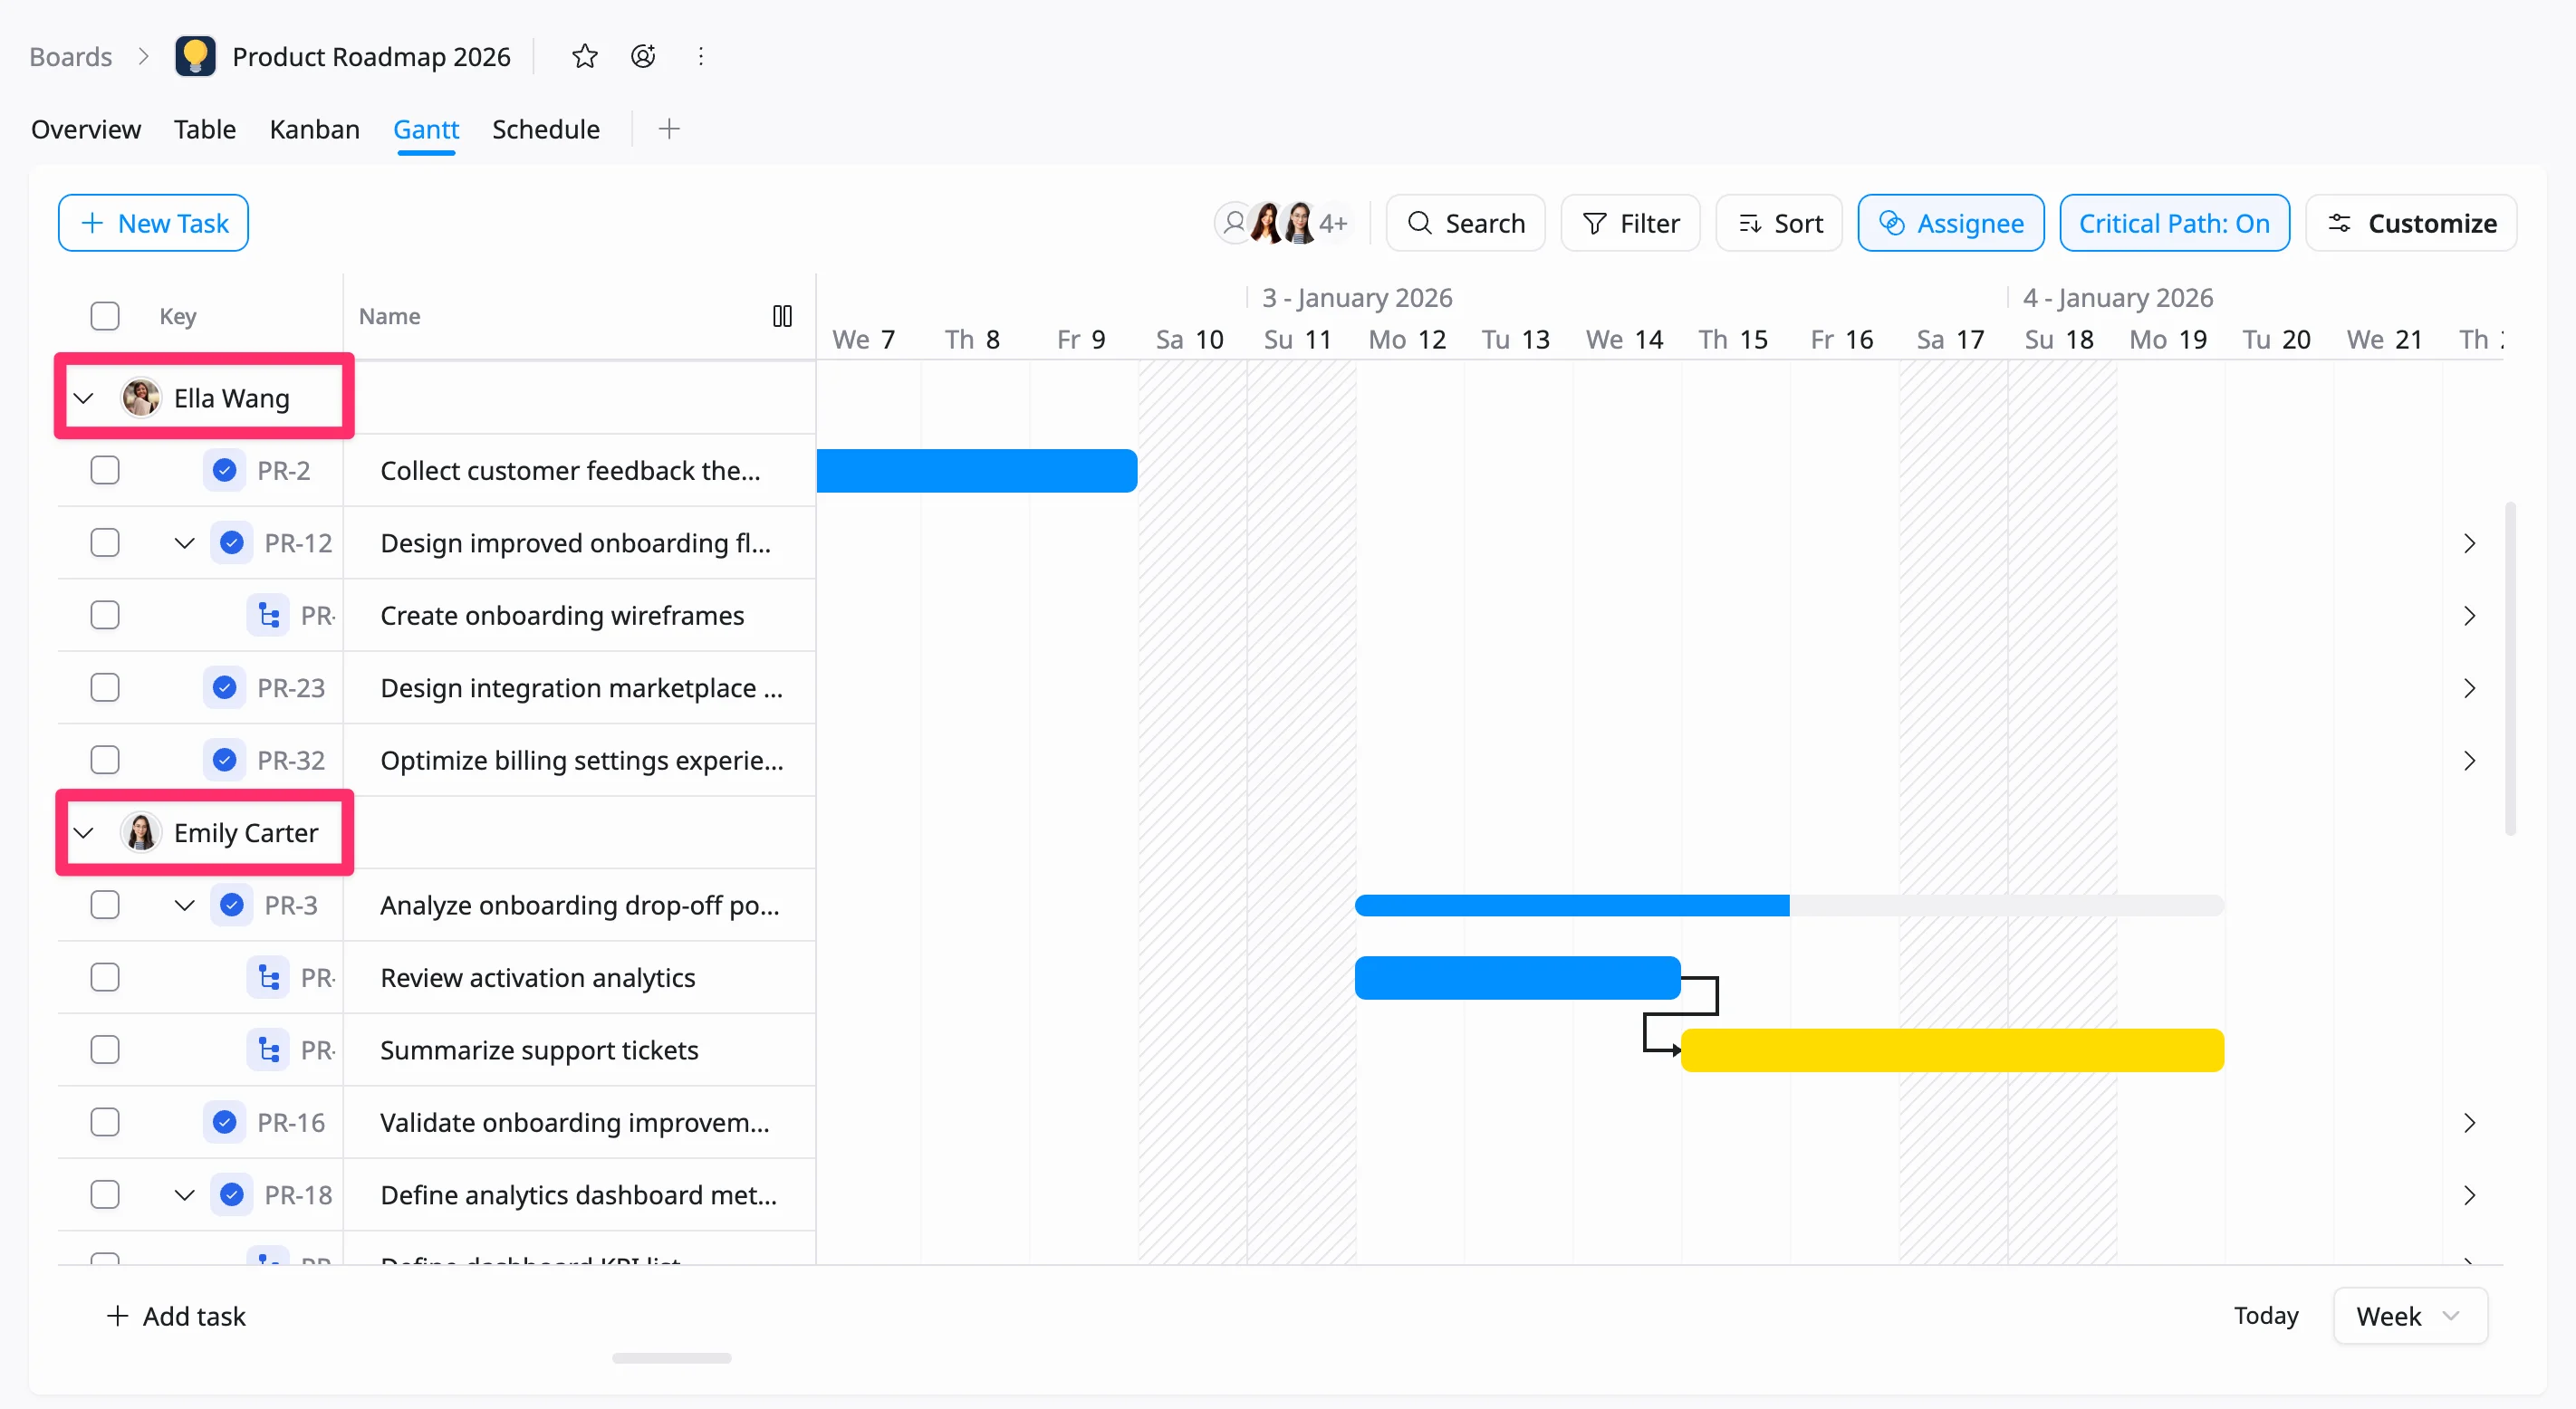
Task: Collapse PR-18 subtasks
Action: [184, 1195]
